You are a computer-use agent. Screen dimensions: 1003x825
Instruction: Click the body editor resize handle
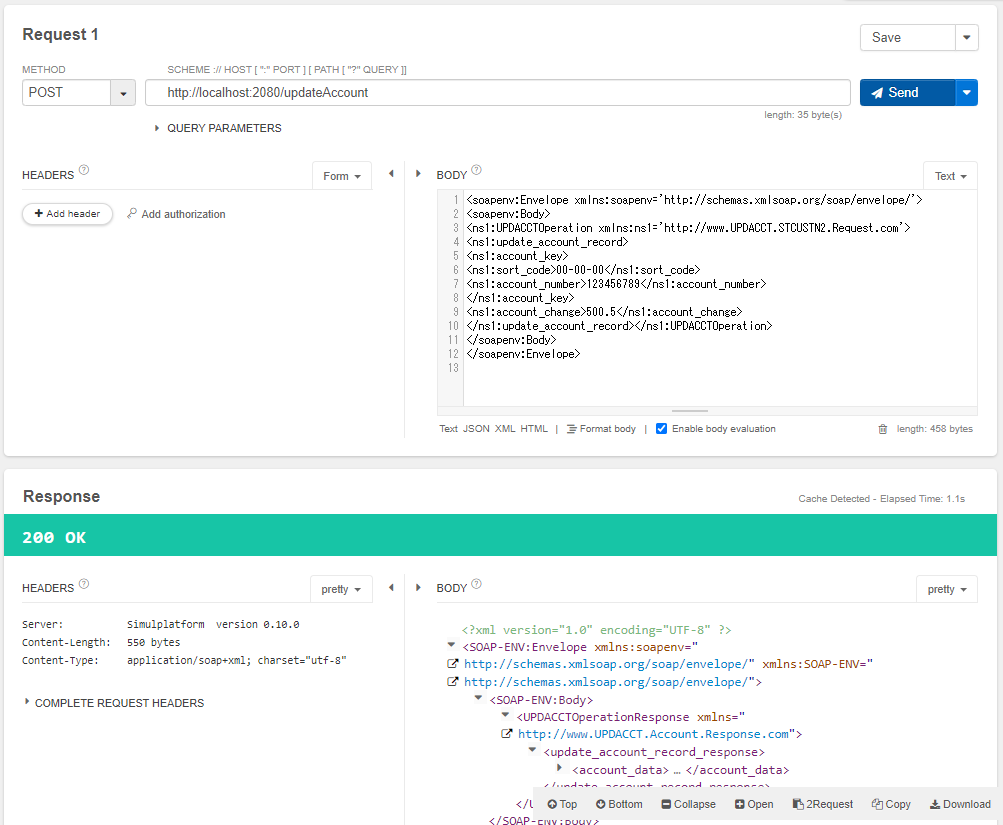point(690,411)
